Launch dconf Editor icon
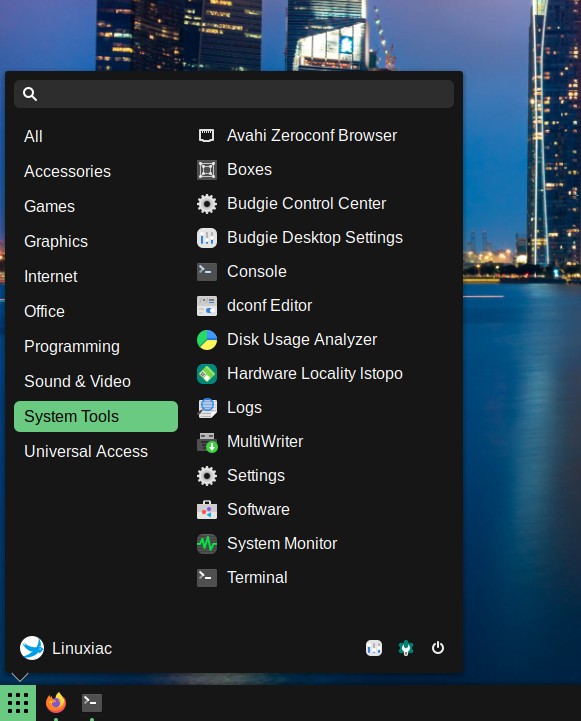The height and width of the screenshot is (721, 581). (x=207, y=306)
